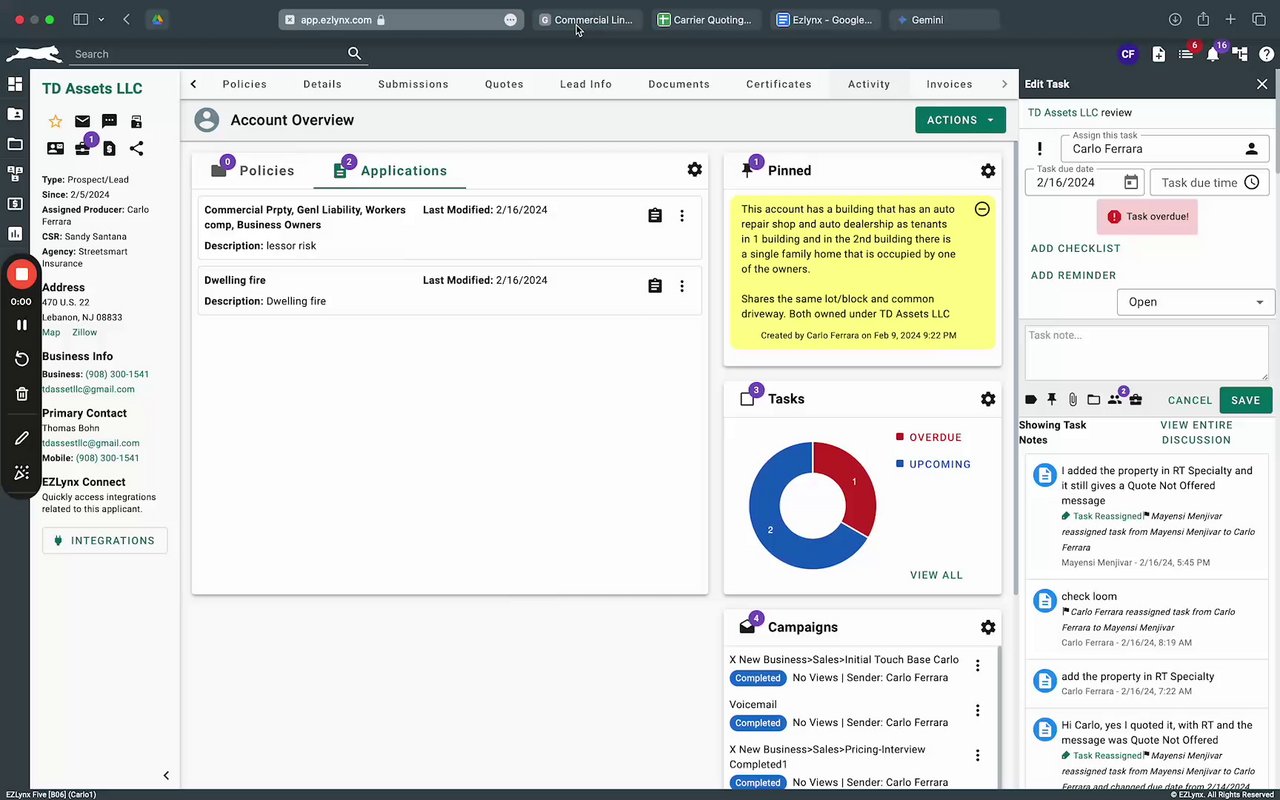Collapse the left account panel with chevron
The width and height of the screenshot is (1280, 800).
tap(166, 775)
